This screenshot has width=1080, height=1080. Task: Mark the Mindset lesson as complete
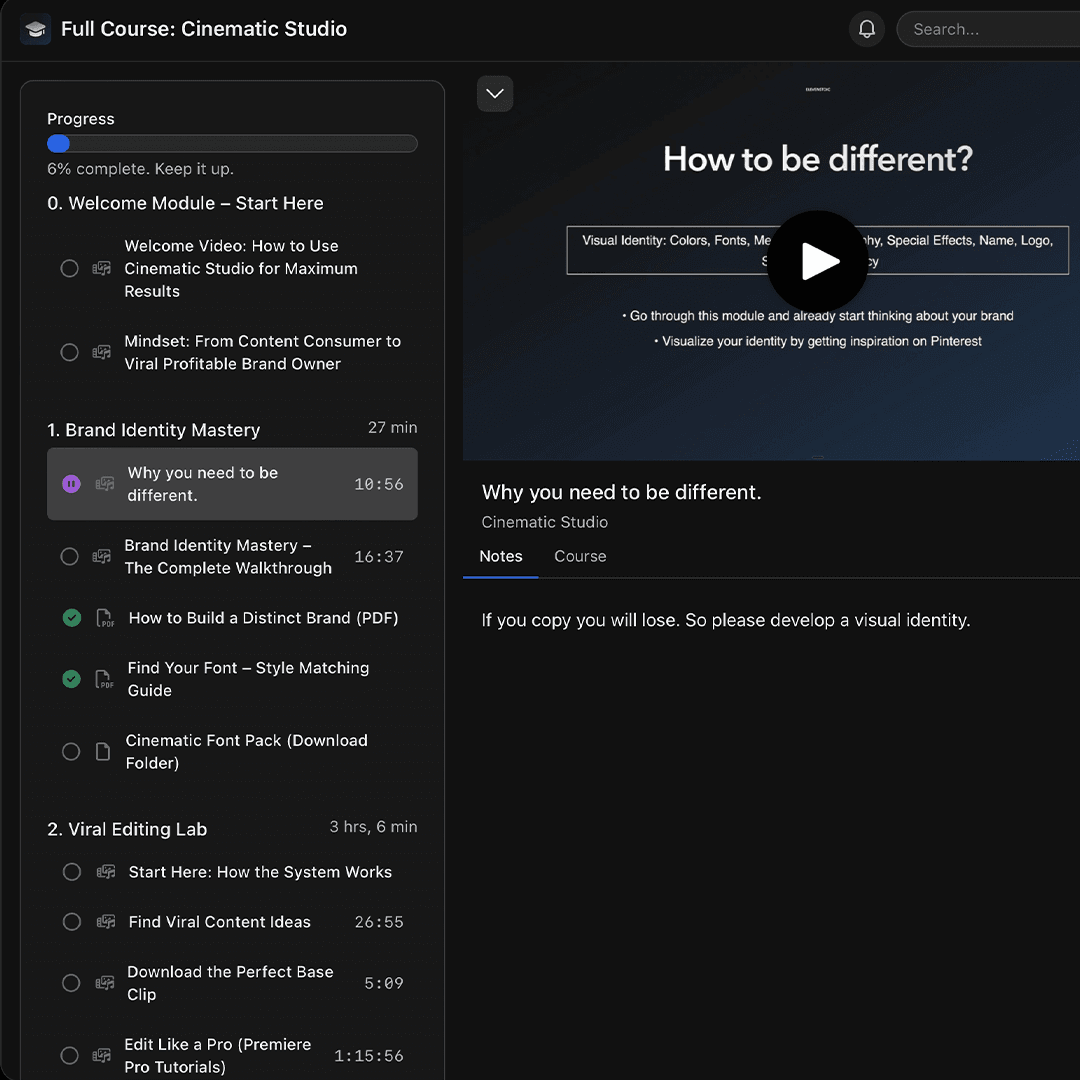(x=69, y=352)
